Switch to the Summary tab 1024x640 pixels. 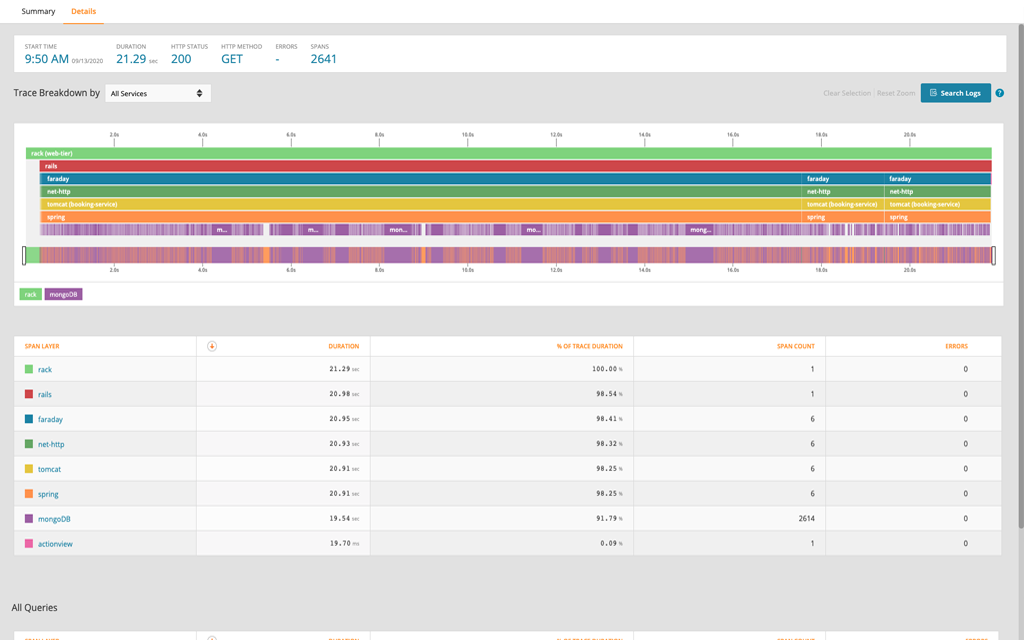click(x=38, y=11)
